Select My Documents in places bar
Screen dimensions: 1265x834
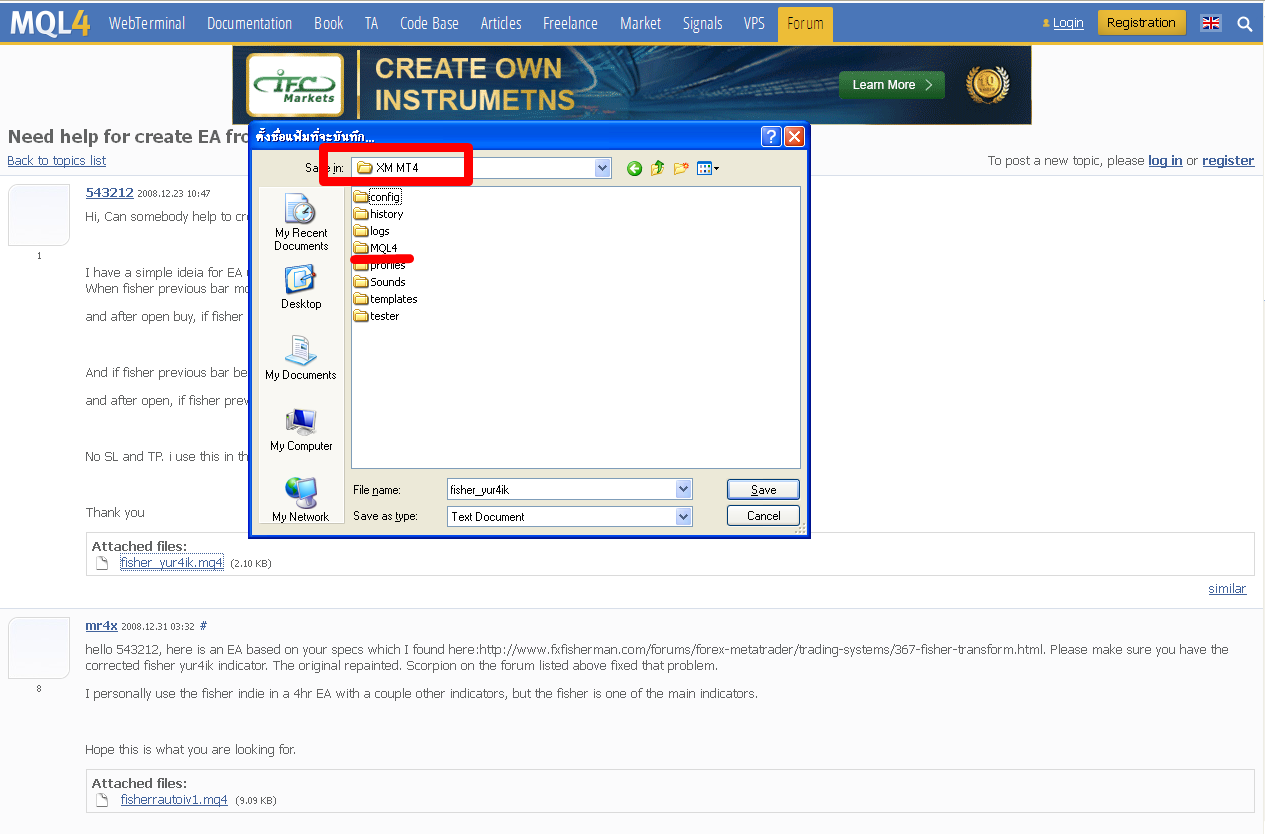click(301, 358)
